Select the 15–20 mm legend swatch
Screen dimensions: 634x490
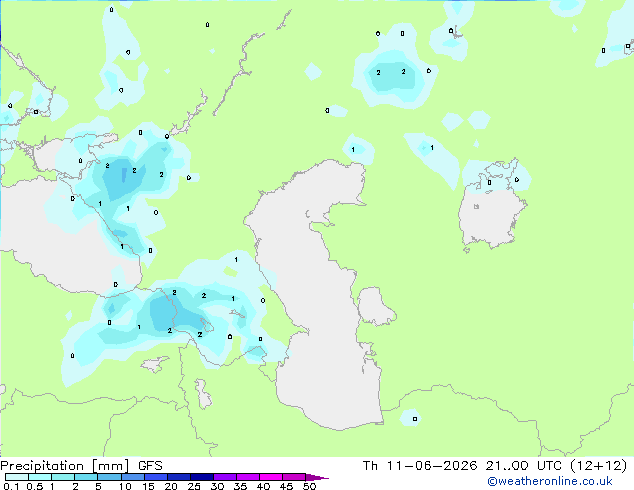[x=156, y=477]
